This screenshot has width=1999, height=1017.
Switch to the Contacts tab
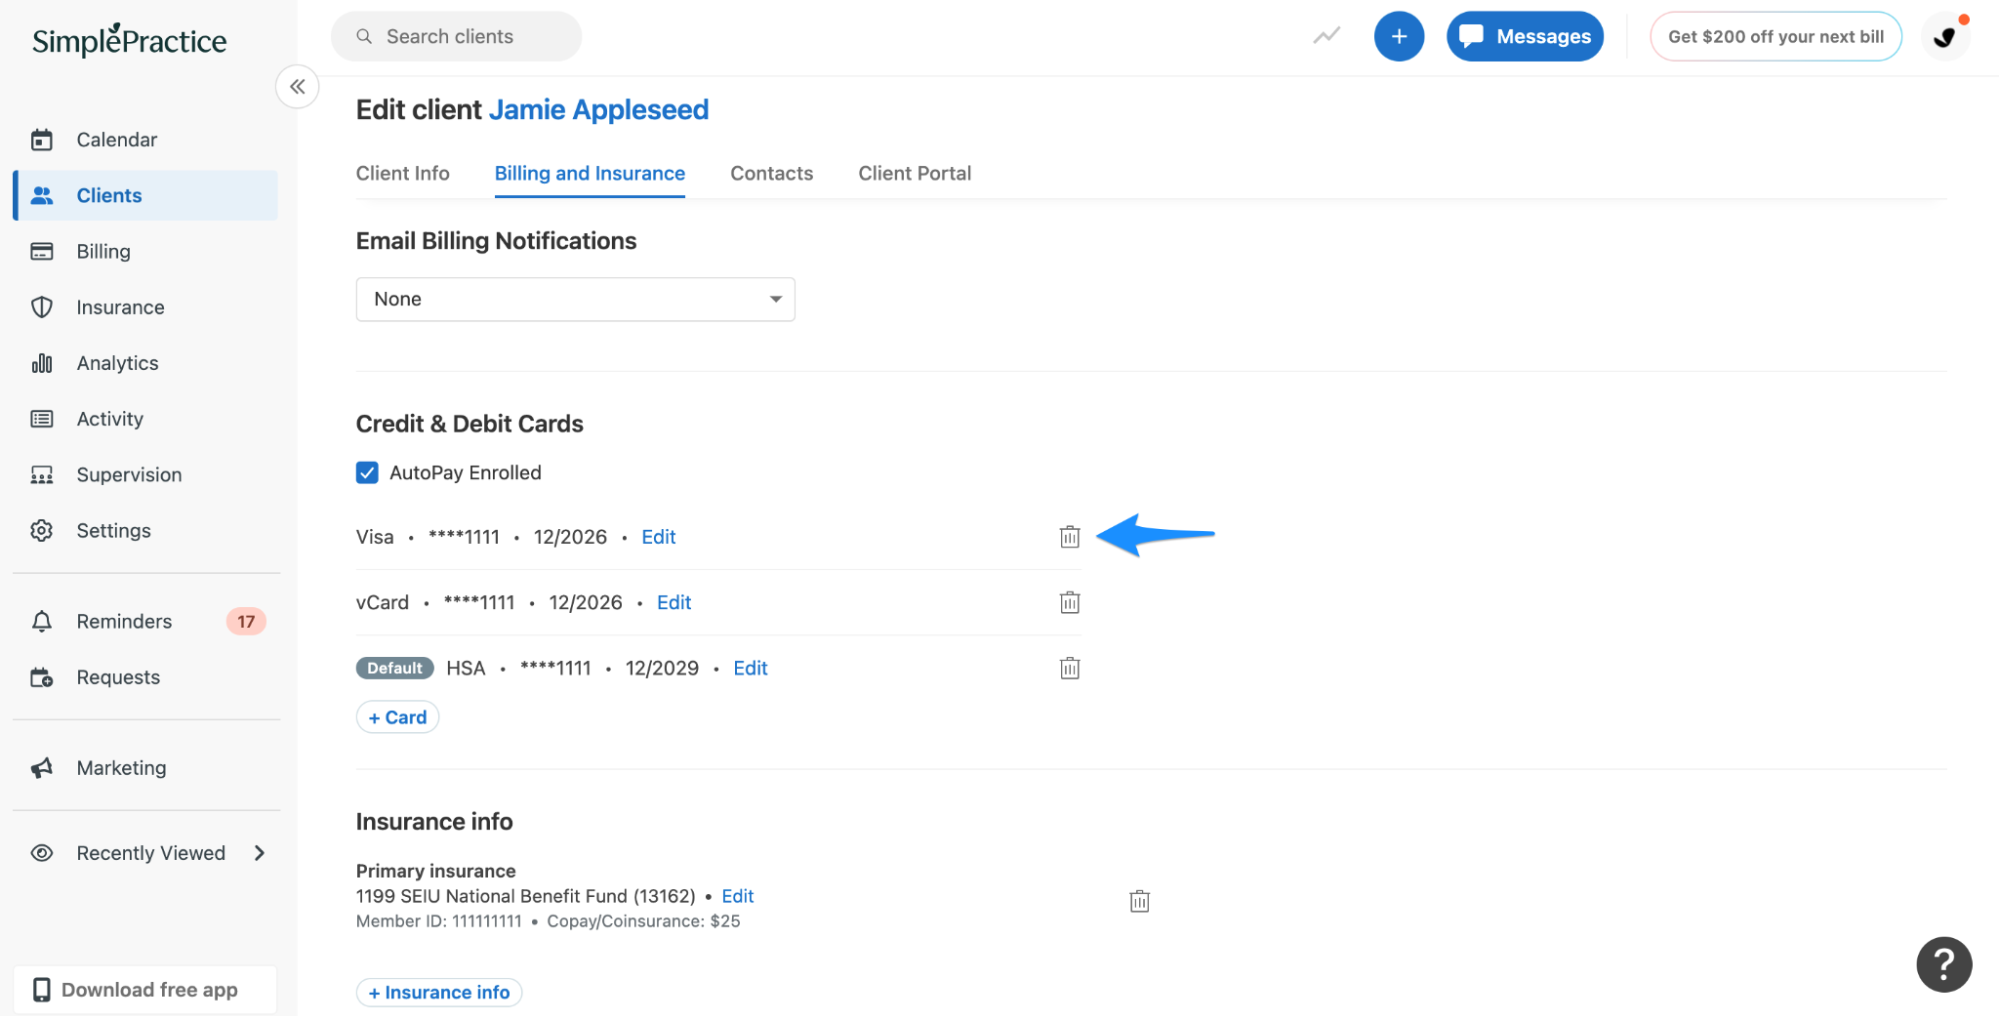[x=771, y=174]
